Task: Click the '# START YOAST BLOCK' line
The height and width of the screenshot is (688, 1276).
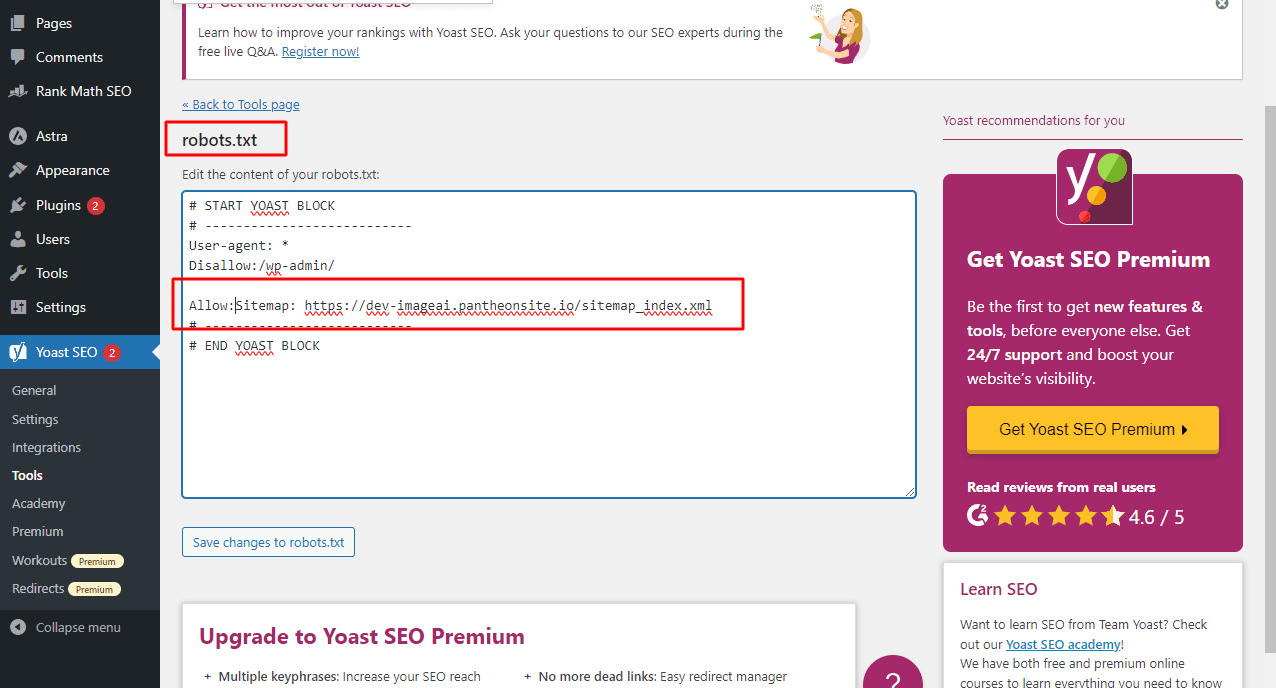Action: point(262,205)
